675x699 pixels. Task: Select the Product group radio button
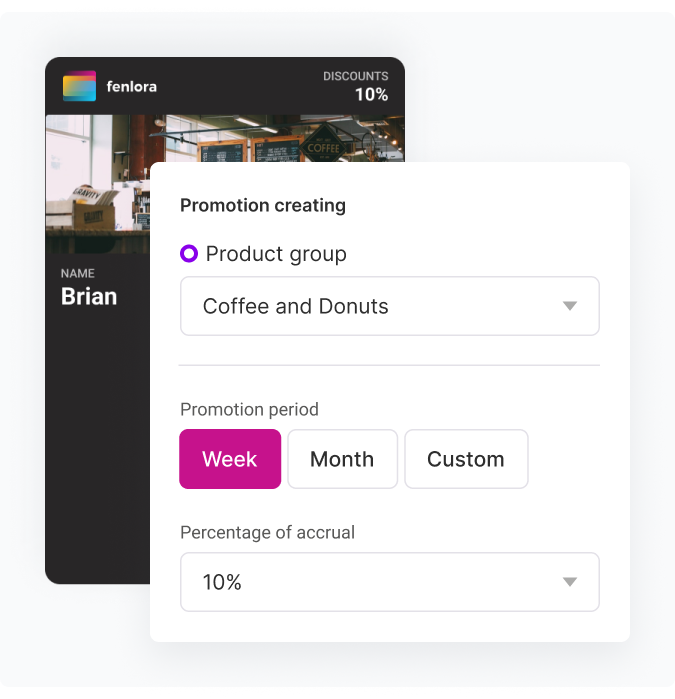coord(189,254)
